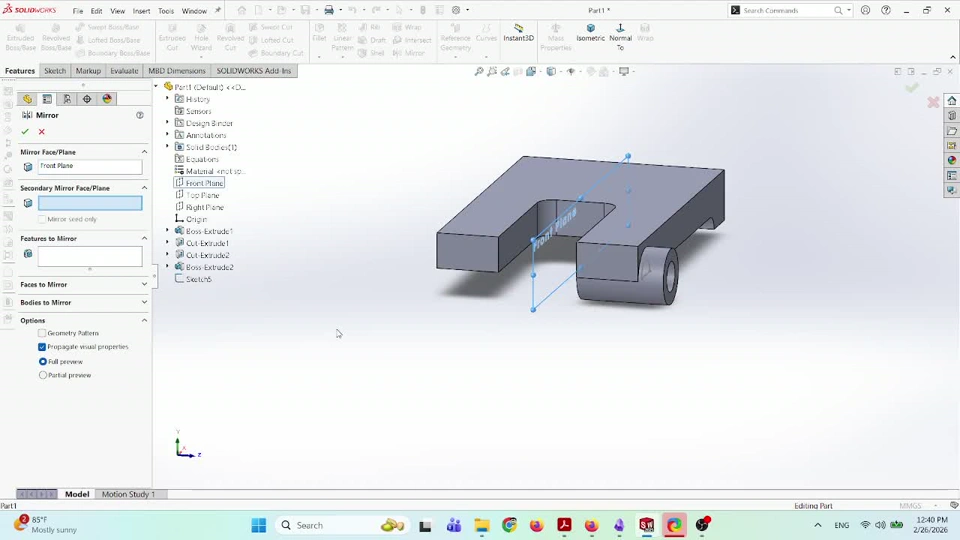This screenshot has width=960, height=540.
Task: Toggle the Mirror seed only checkbox
Action: [x=42, y=219]
